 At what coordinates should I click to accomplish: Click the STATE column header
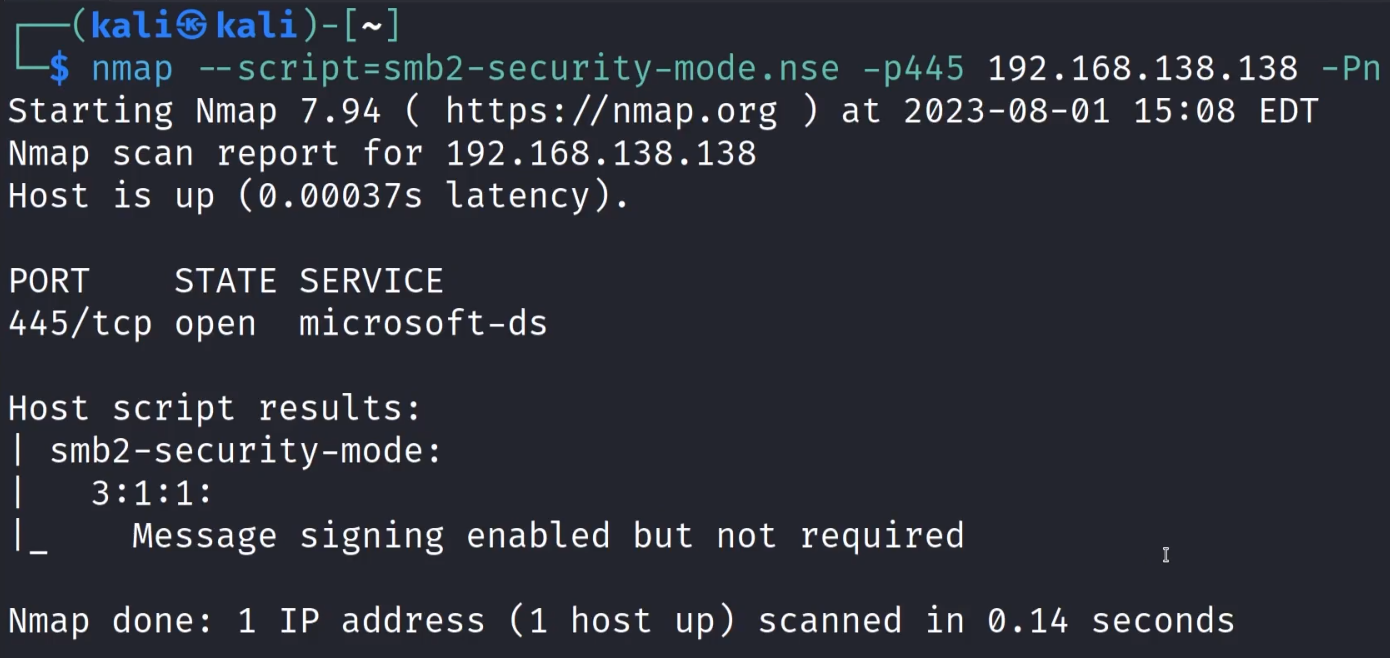click(x=225, y=281)
